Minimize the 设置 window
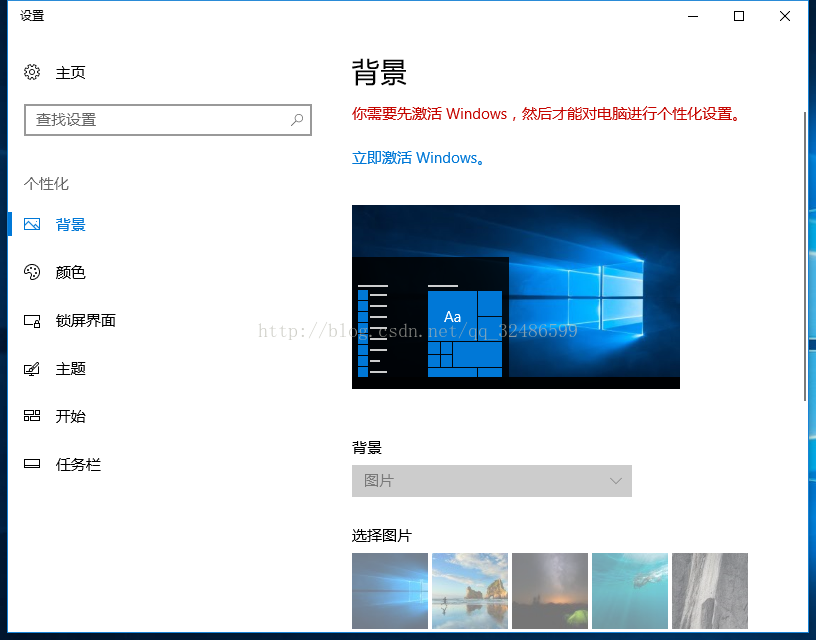This screenshot has width=816, height=640. pos(693,16)
